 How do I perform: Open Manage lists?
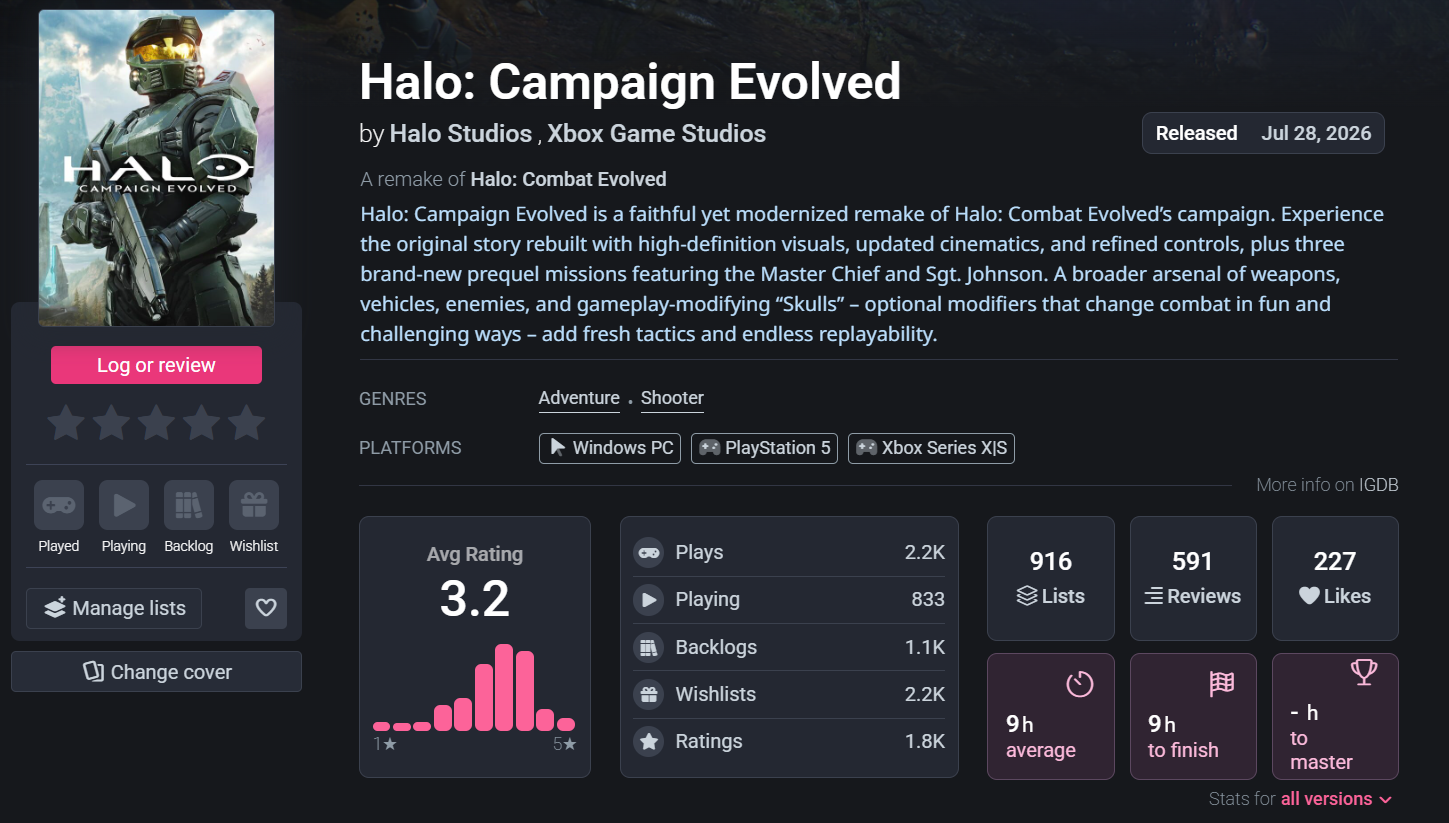pyautogui.click(x=114, y=608)
